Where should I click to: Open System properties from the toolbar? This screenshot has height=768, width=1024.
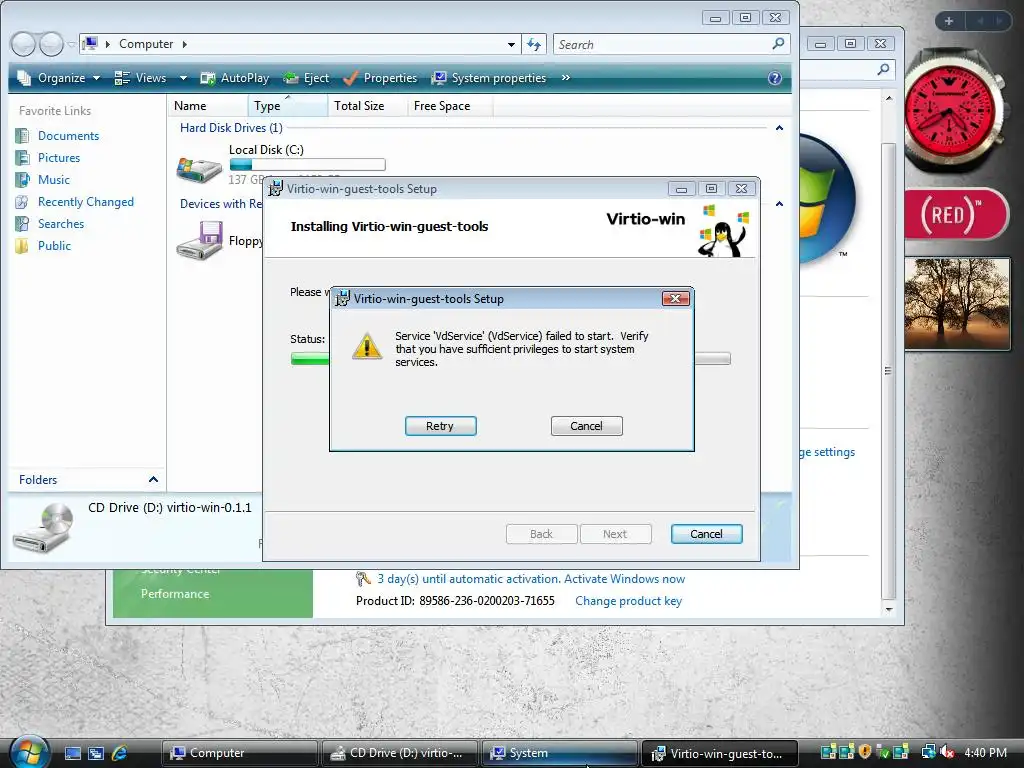(x=489, y=78)
